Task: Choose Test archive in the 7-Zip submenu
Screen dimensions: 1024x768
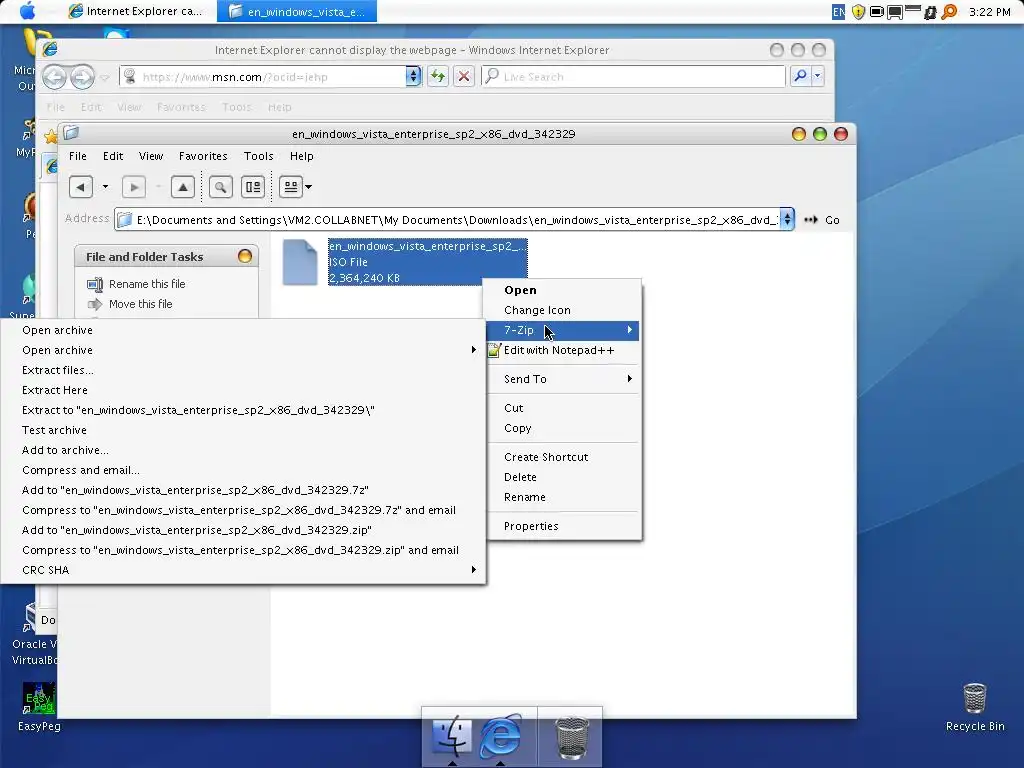Action: click(244, 430)
